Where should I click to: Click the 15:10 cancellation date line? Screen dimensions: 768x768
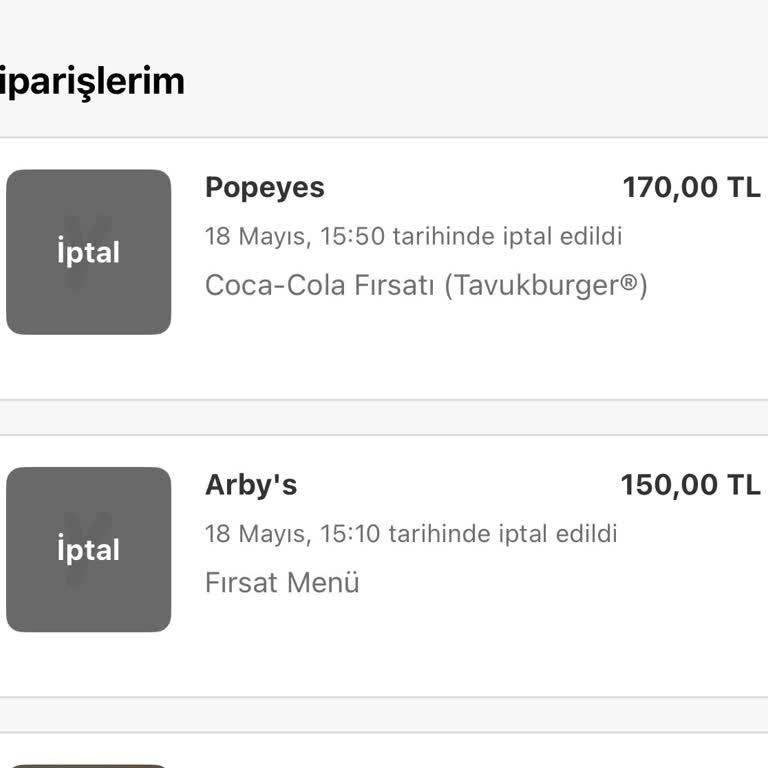click(x=411, y=533)
